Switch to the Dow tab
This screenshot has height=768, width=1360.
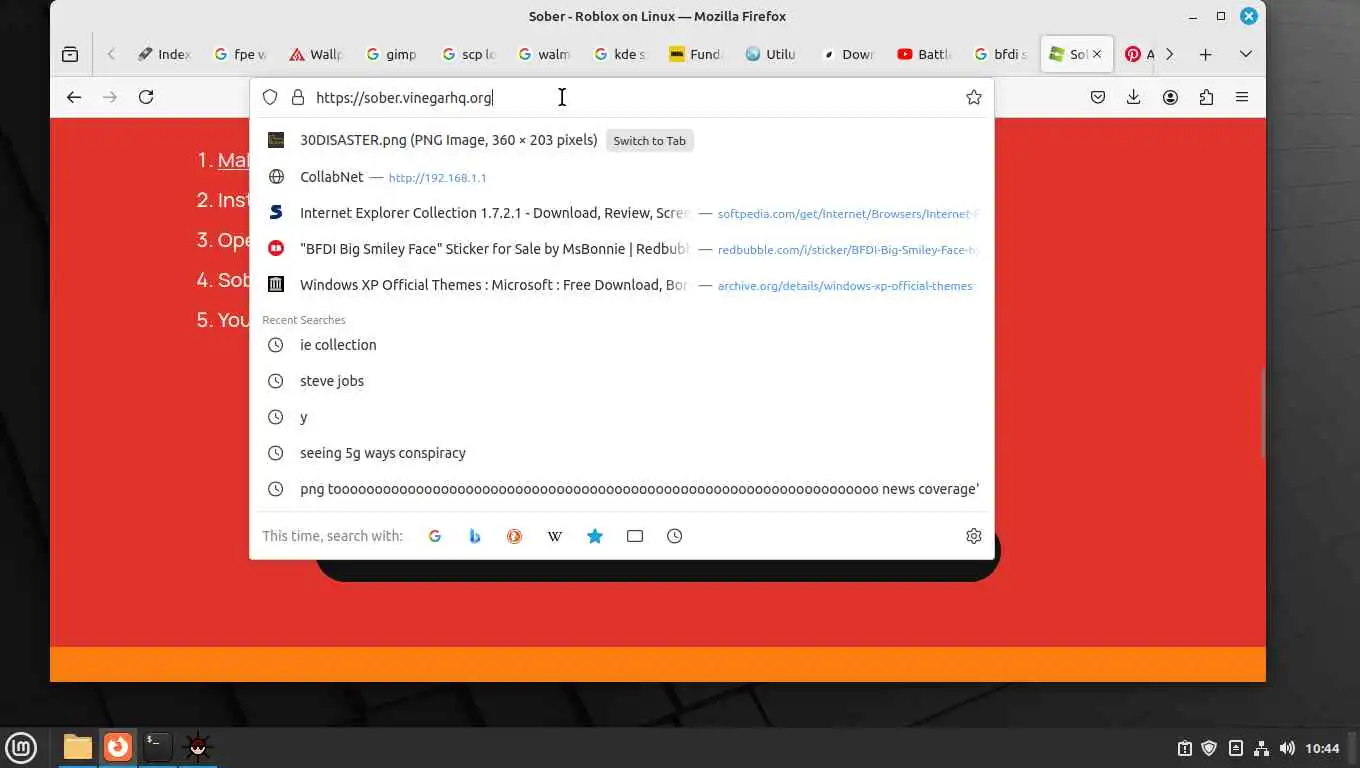click(848, 55)
